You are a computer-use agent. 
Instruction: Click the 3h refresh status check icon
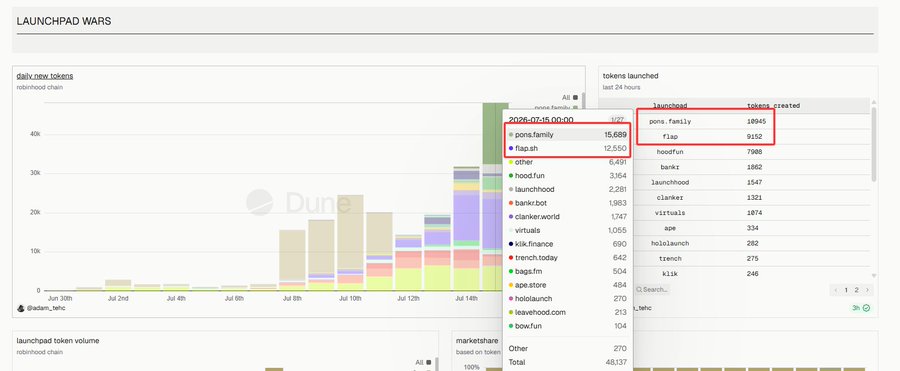866,308
